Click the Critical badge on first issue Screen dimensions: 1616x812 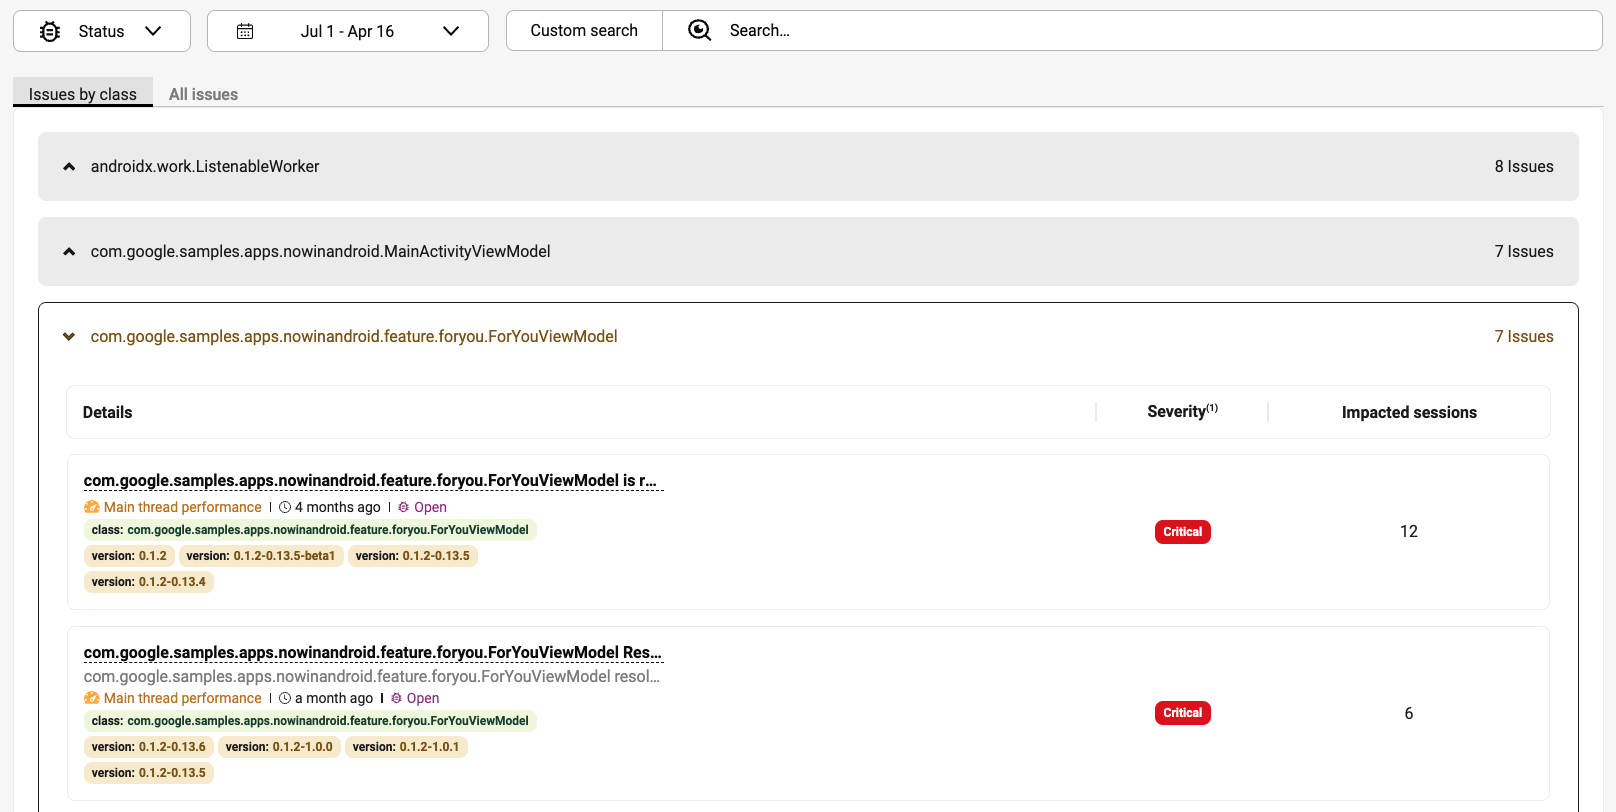point(1182,532)
